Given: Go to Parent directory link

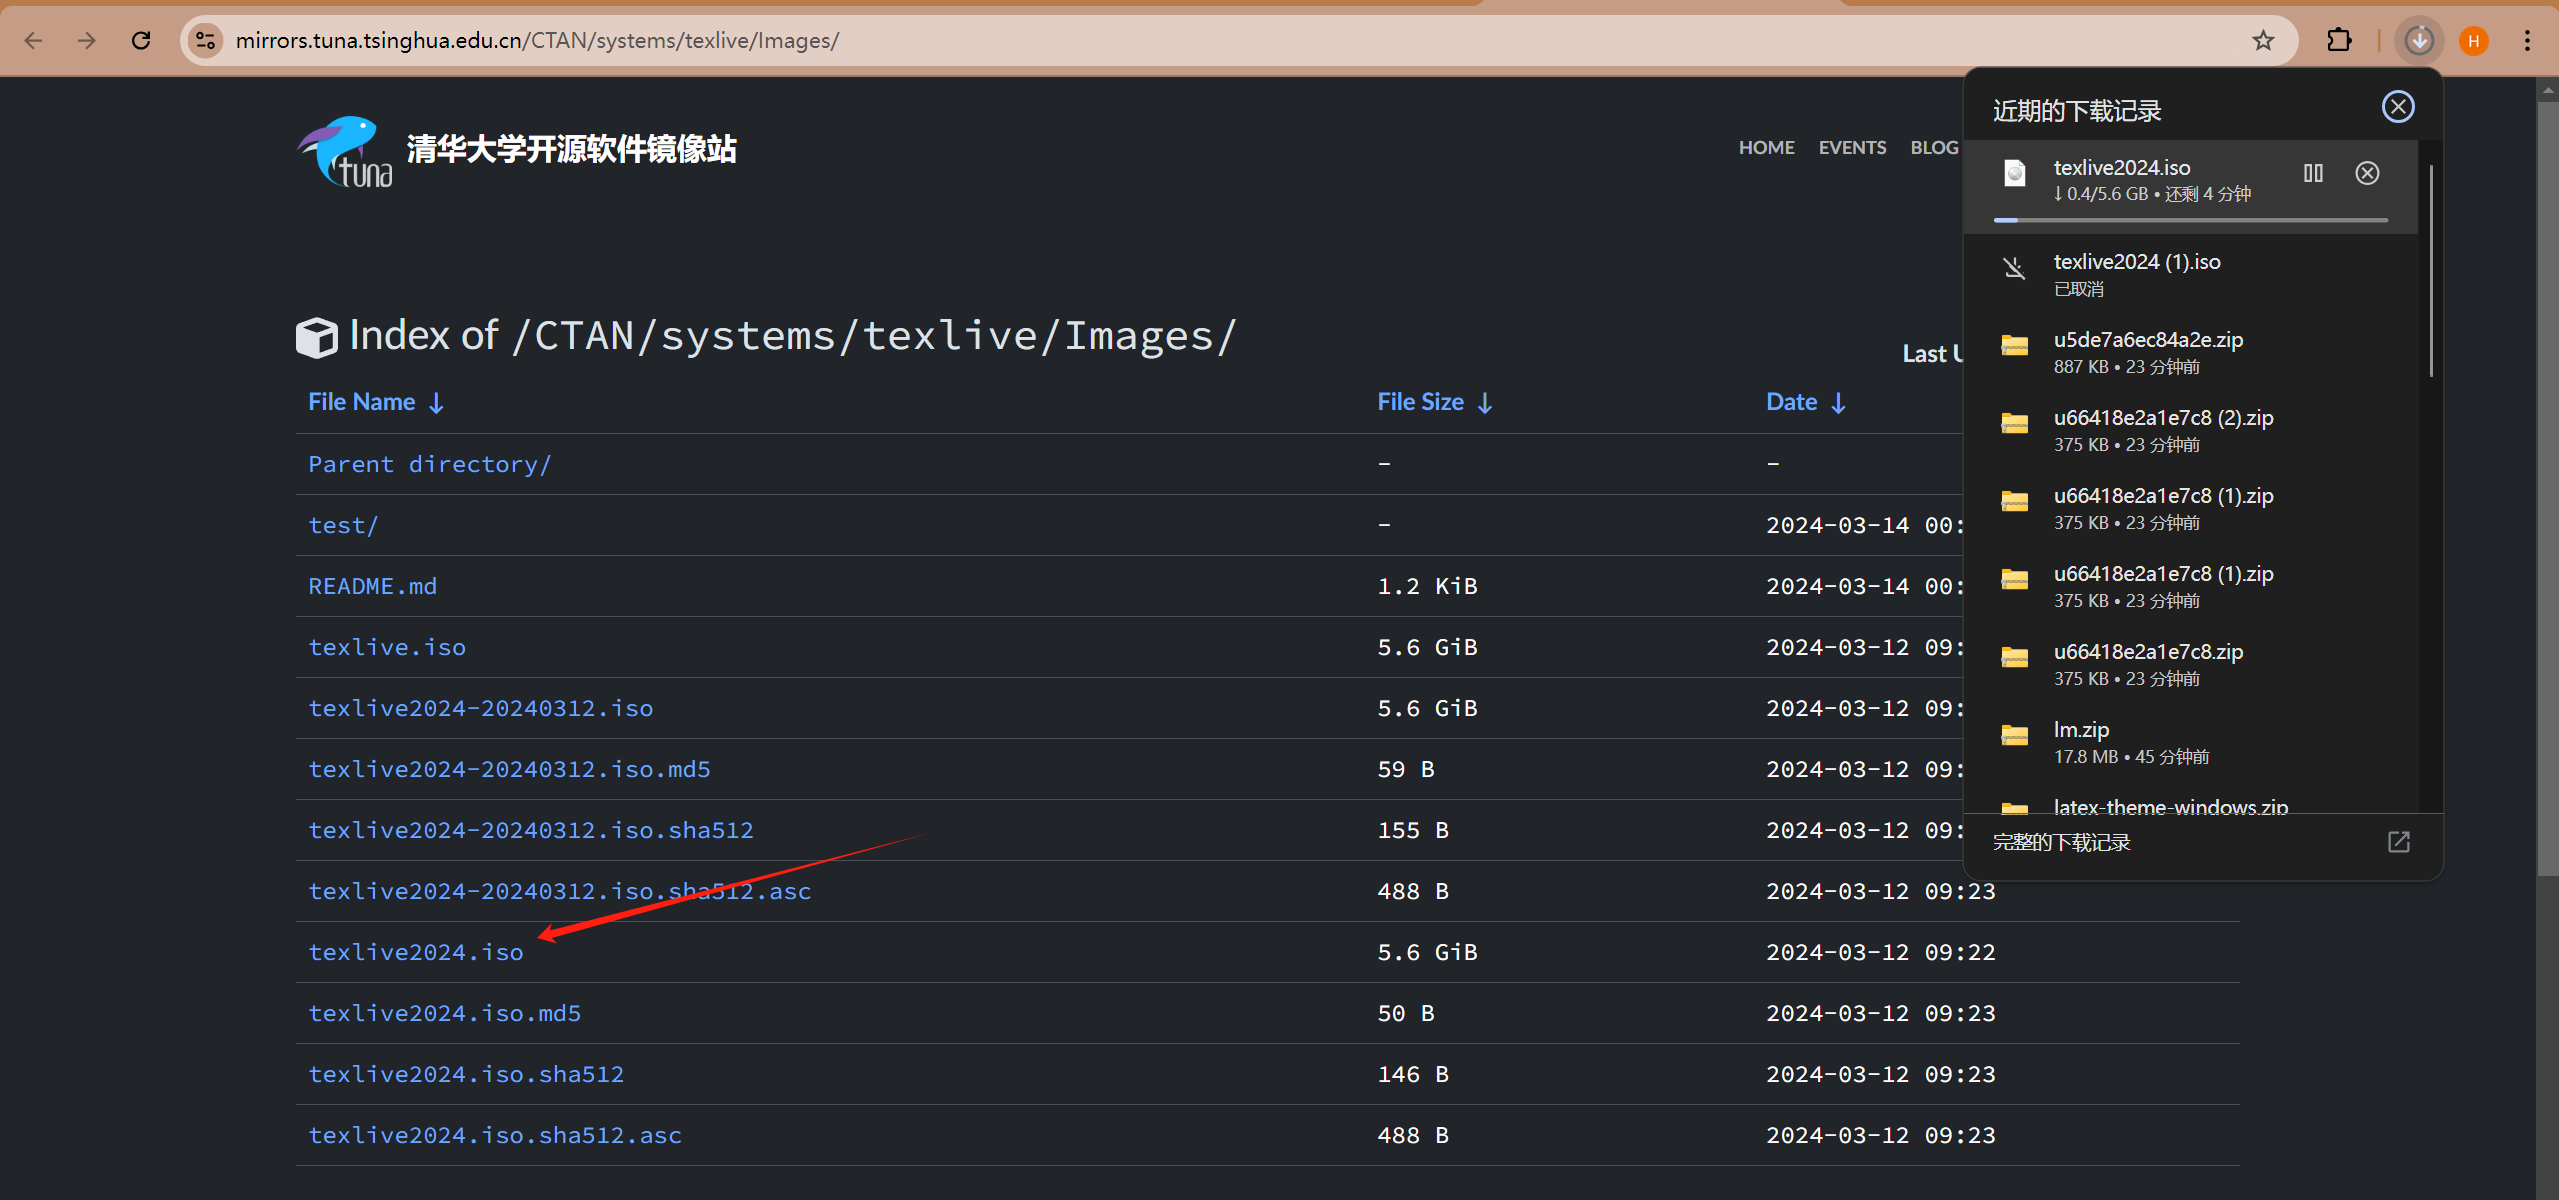Looking at the screenshot, I should click(429, 464).
